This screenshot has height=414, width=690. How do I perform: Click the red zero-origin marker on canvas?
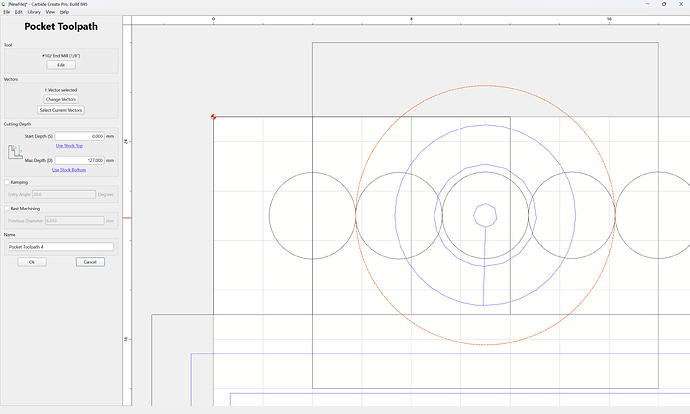pos(213,117)
